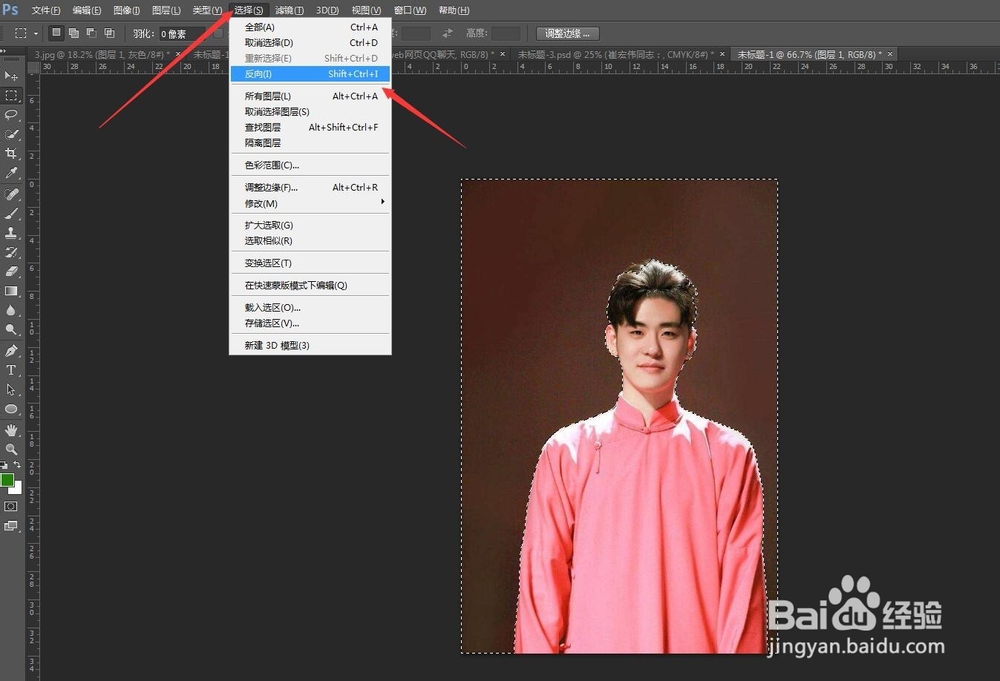This screenshot has height=681, width=1000.
Task: Choose 所有图层(L) menu entry
Action: coord(311,96)
